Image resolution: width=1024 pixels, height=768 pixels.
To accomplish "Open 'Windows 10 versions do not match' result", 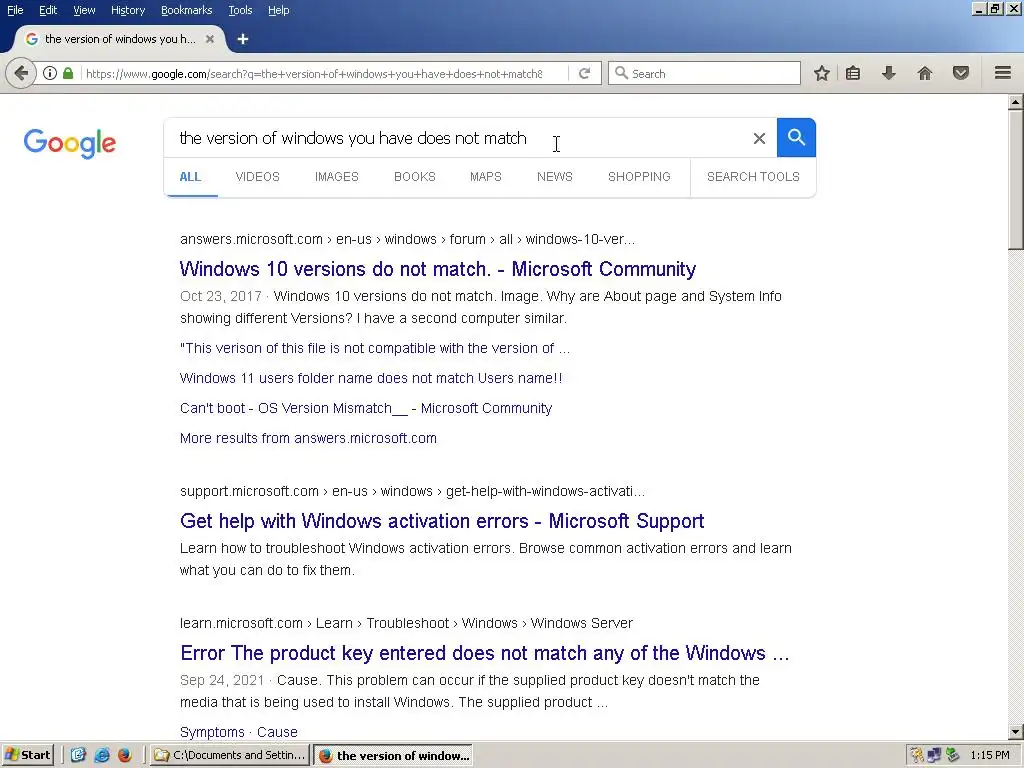I will click(x=438, y=268).
